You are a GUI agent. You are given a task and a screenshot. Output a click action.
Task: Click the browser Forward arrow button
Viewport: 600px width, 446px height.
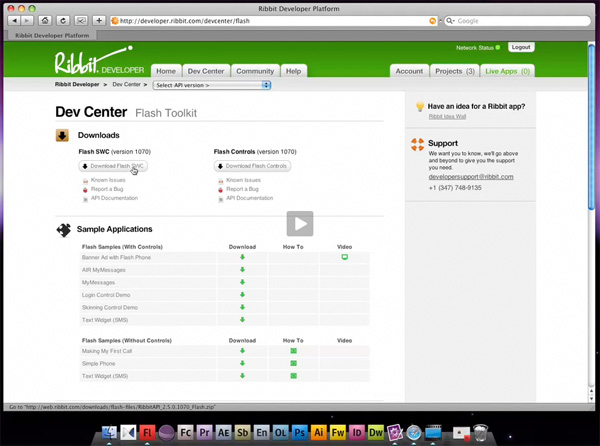[27, 21]
